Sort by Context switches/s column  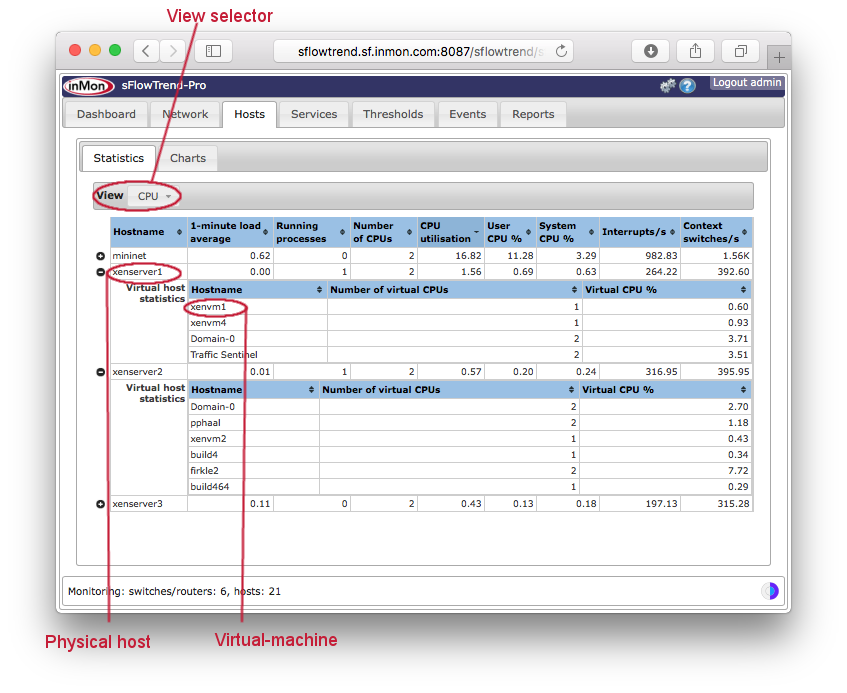716,232
